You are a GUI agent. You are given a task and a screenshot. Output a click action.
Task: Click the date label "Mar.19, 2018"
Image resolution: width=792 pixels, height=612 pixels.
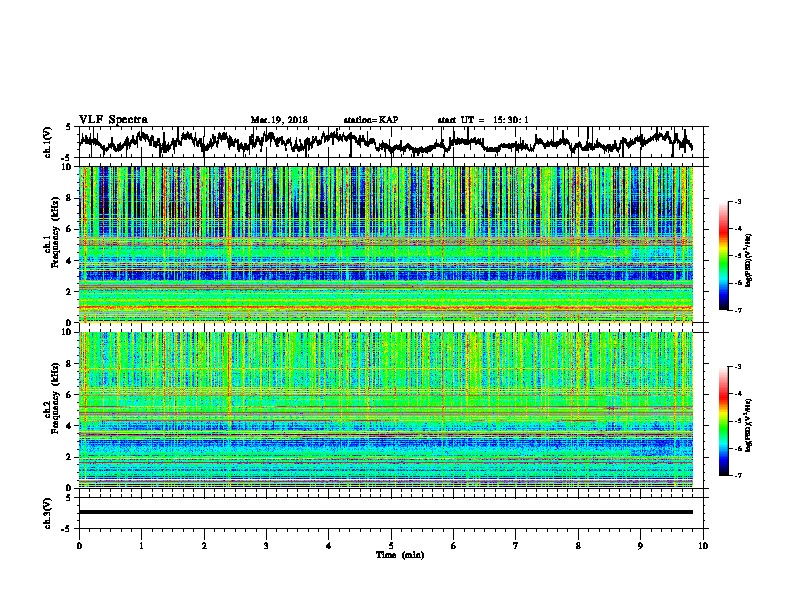(279, 120)
